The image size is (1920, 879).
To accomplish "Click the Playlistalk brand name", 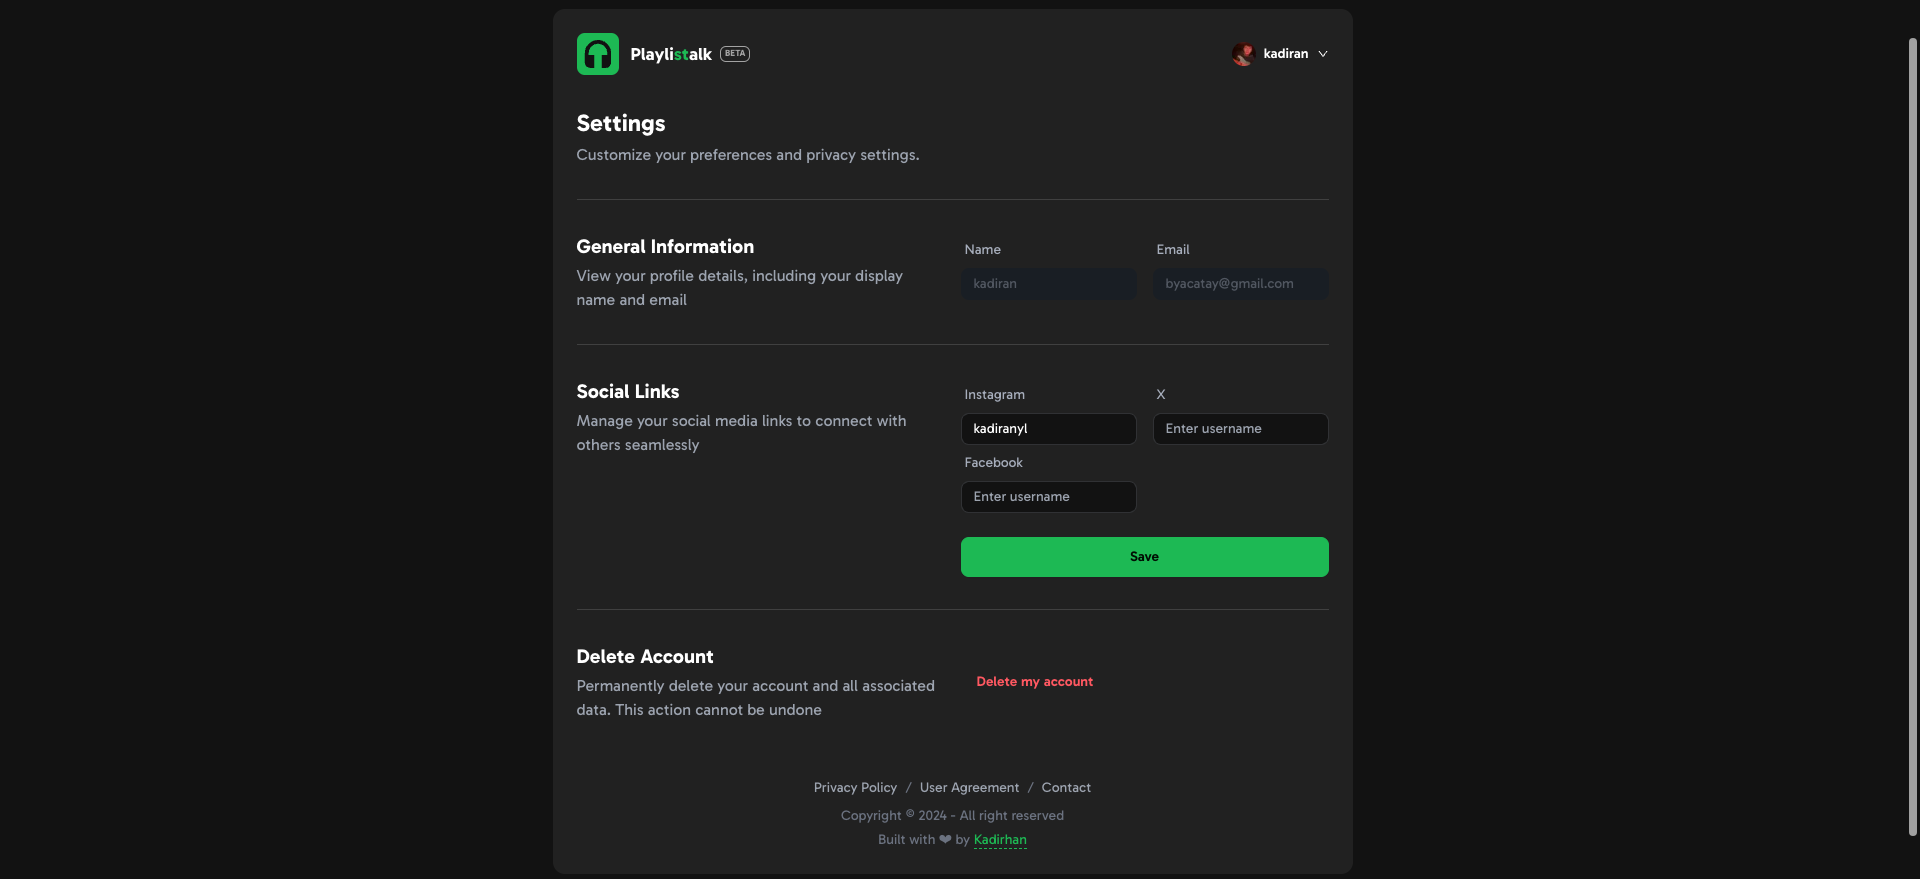I will tap(671, 54).
